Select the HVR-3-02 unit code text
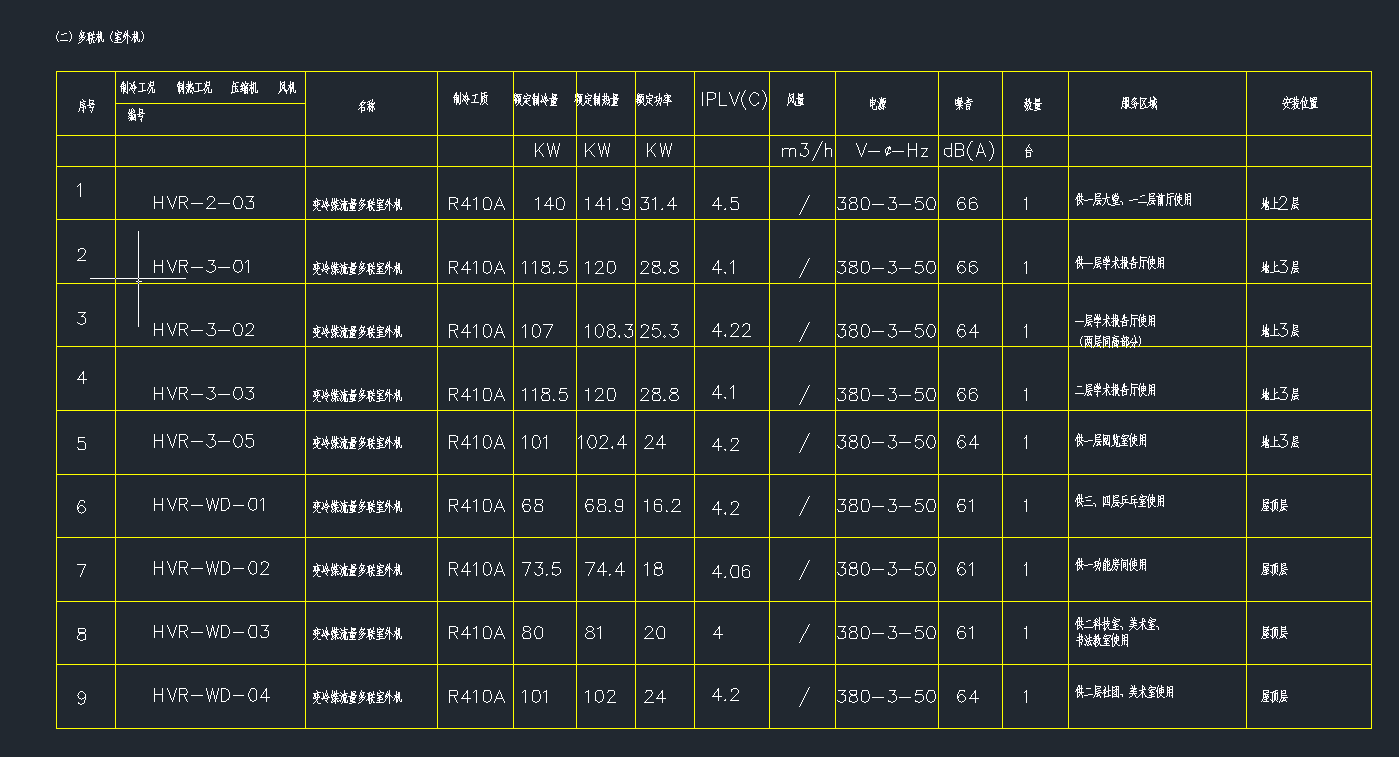Viewport: 1399px width, 757px height. tap(204, 330)
